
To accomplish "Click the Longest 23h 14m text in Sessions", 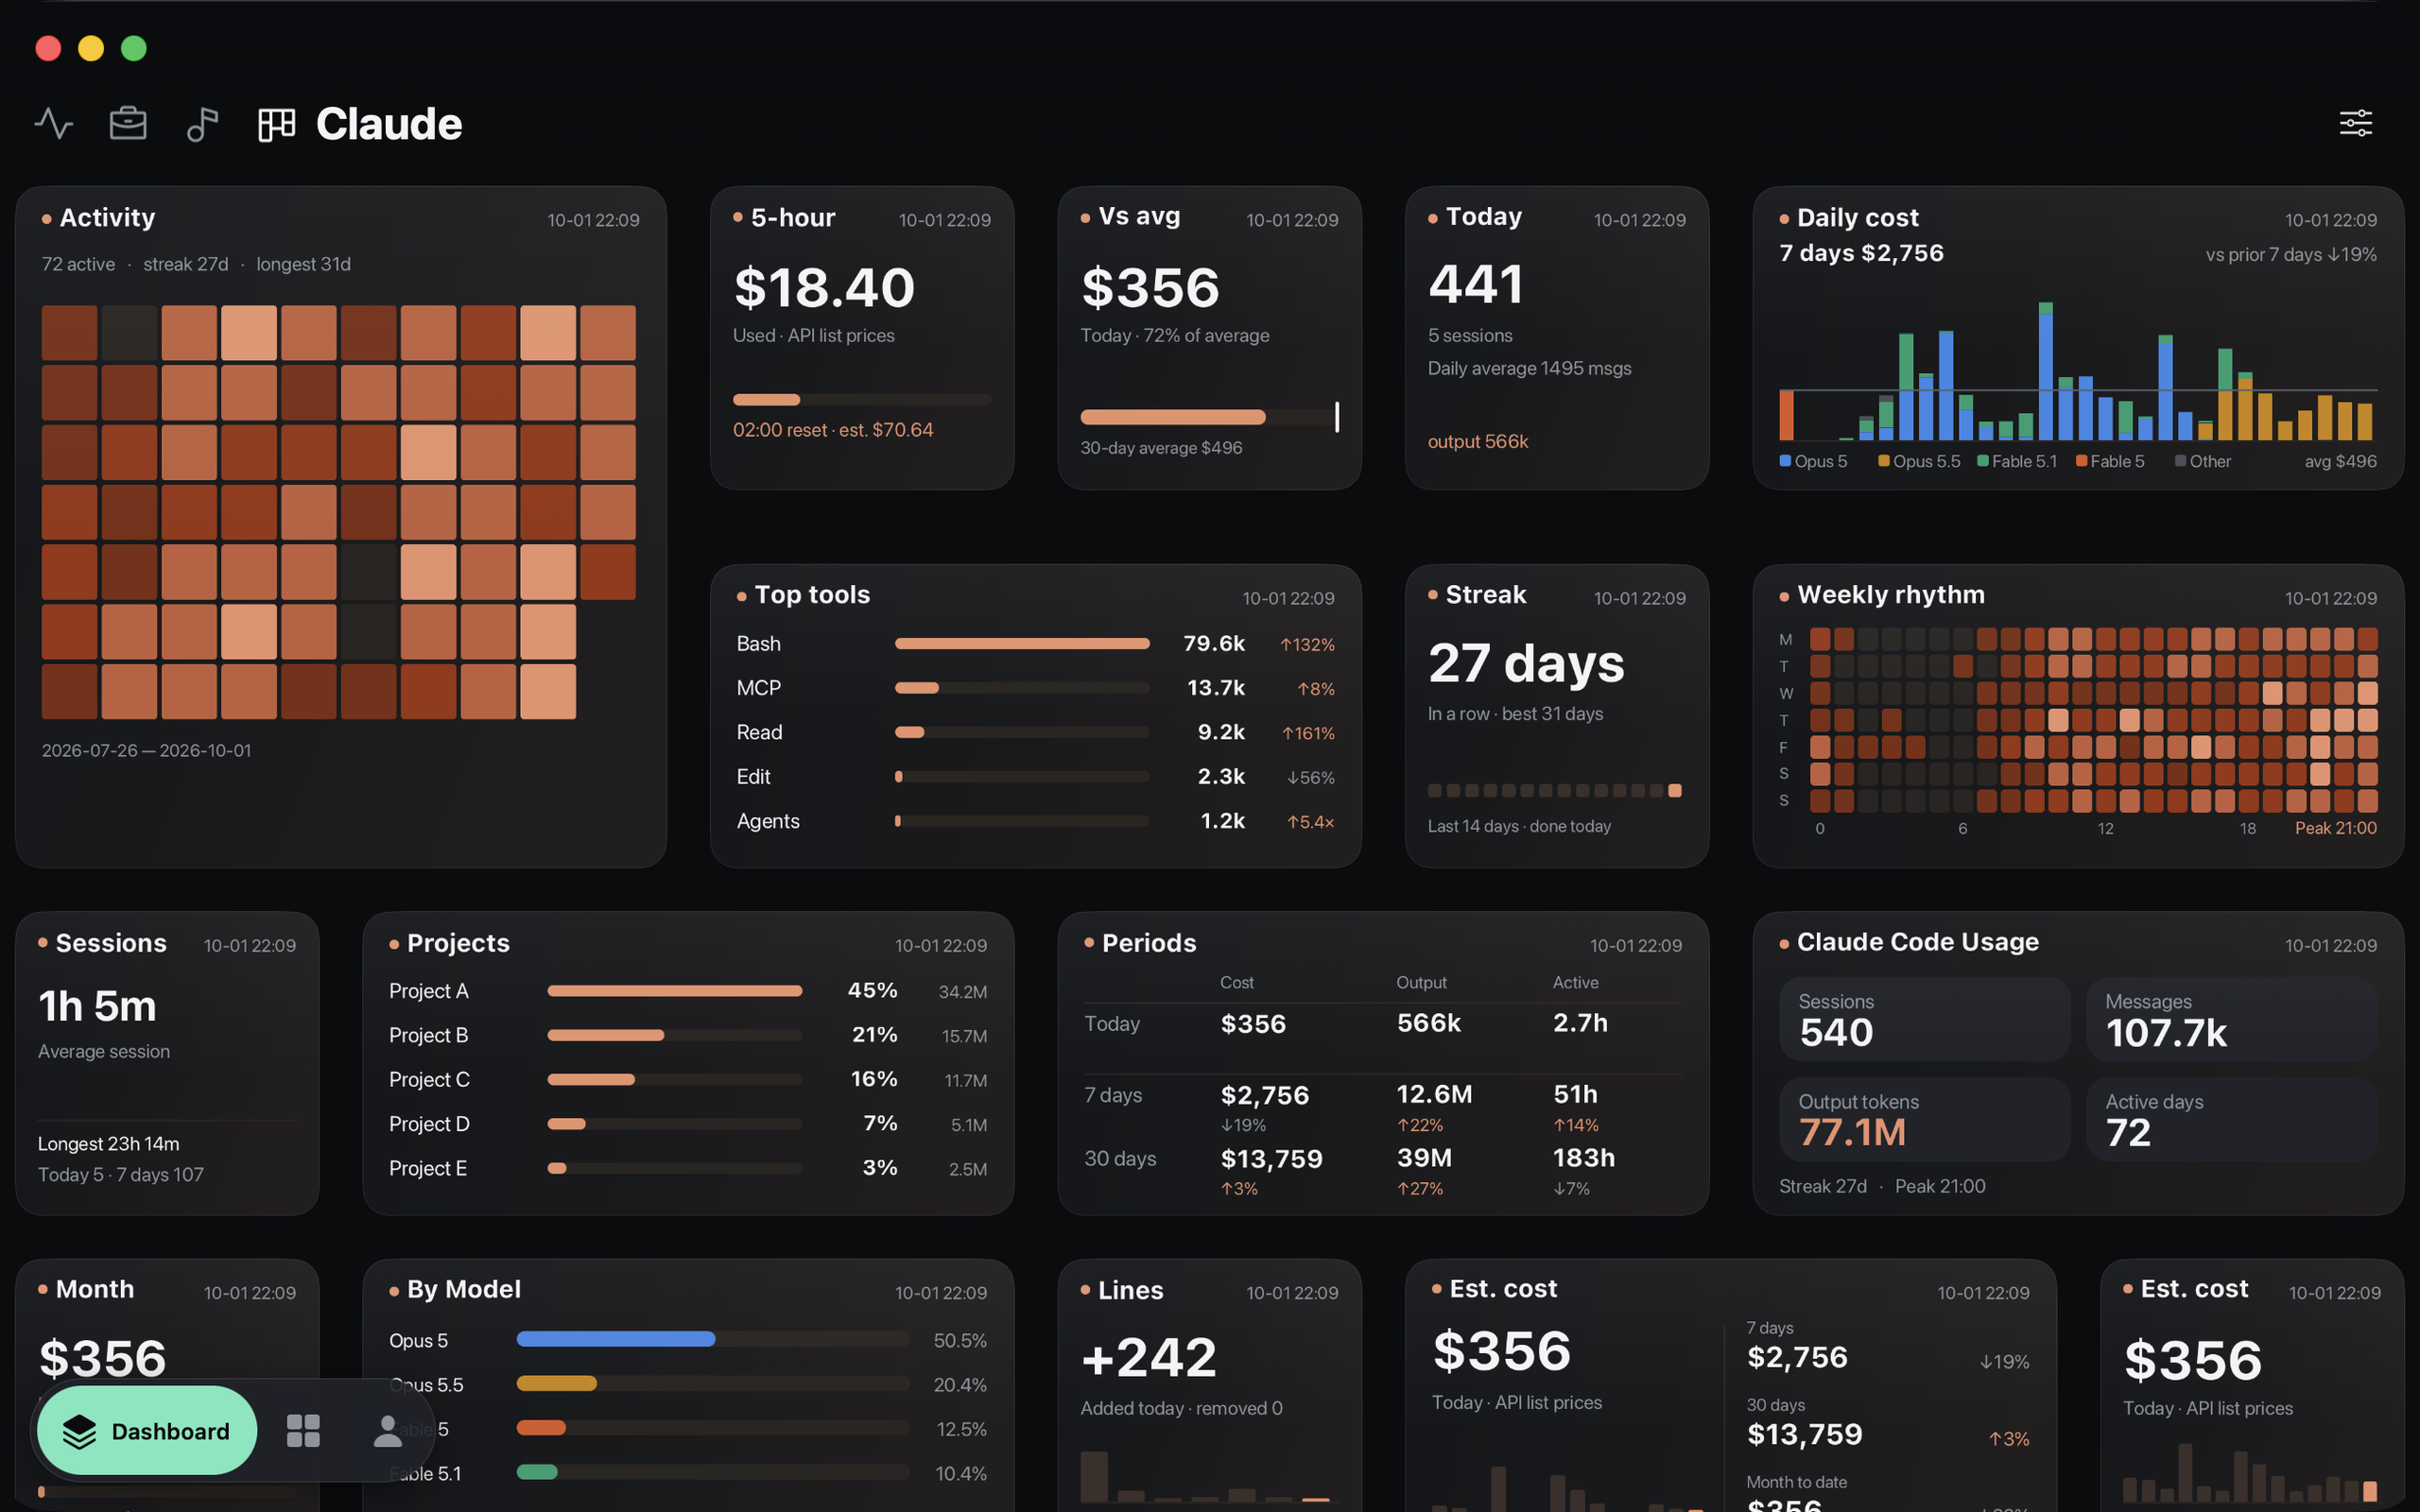I will click(108, 1143).
